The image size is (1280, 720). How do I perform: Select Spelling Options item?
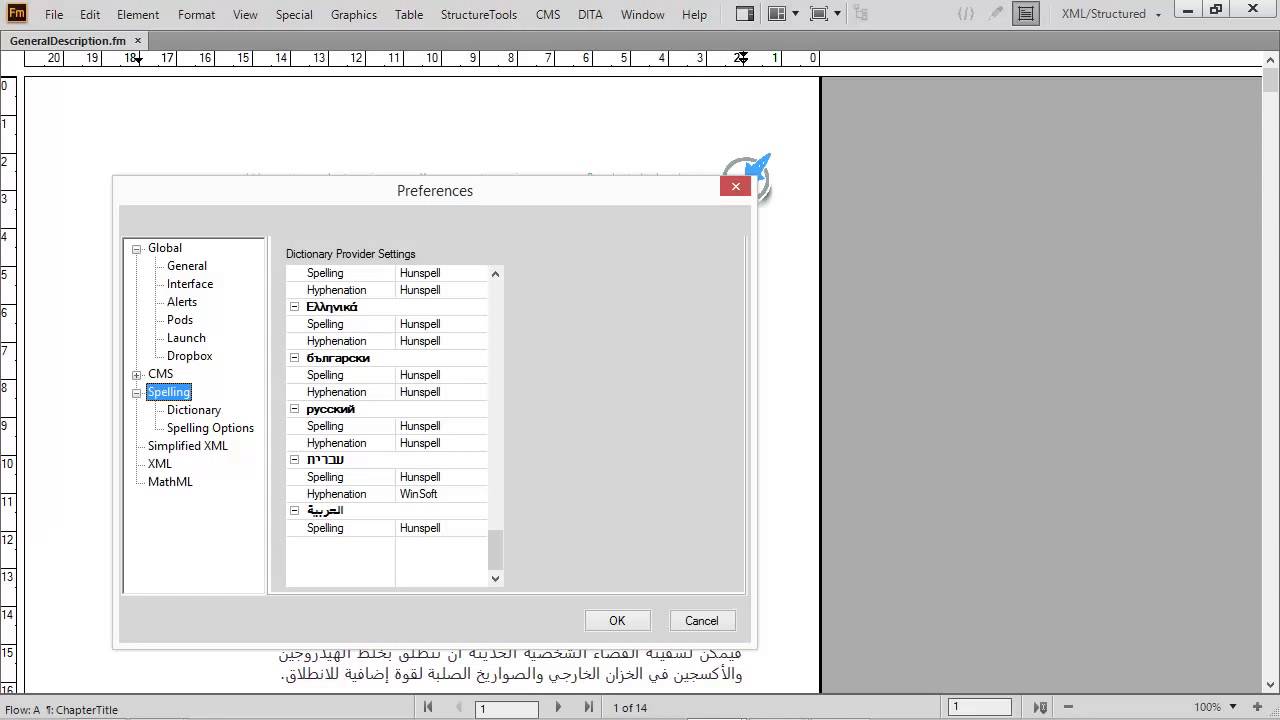210,428
